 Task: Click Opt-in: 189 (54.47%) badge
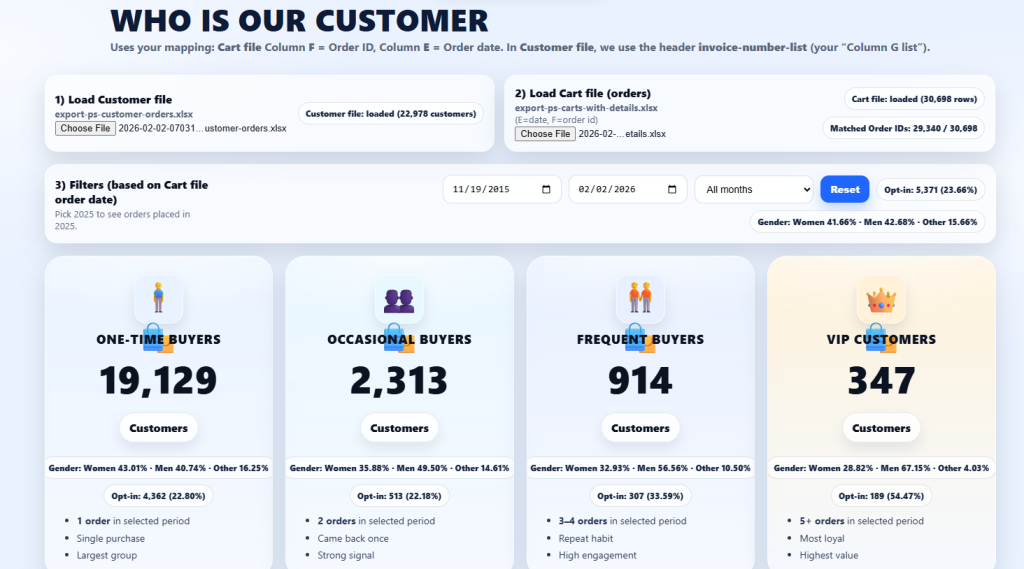point(881,496)
